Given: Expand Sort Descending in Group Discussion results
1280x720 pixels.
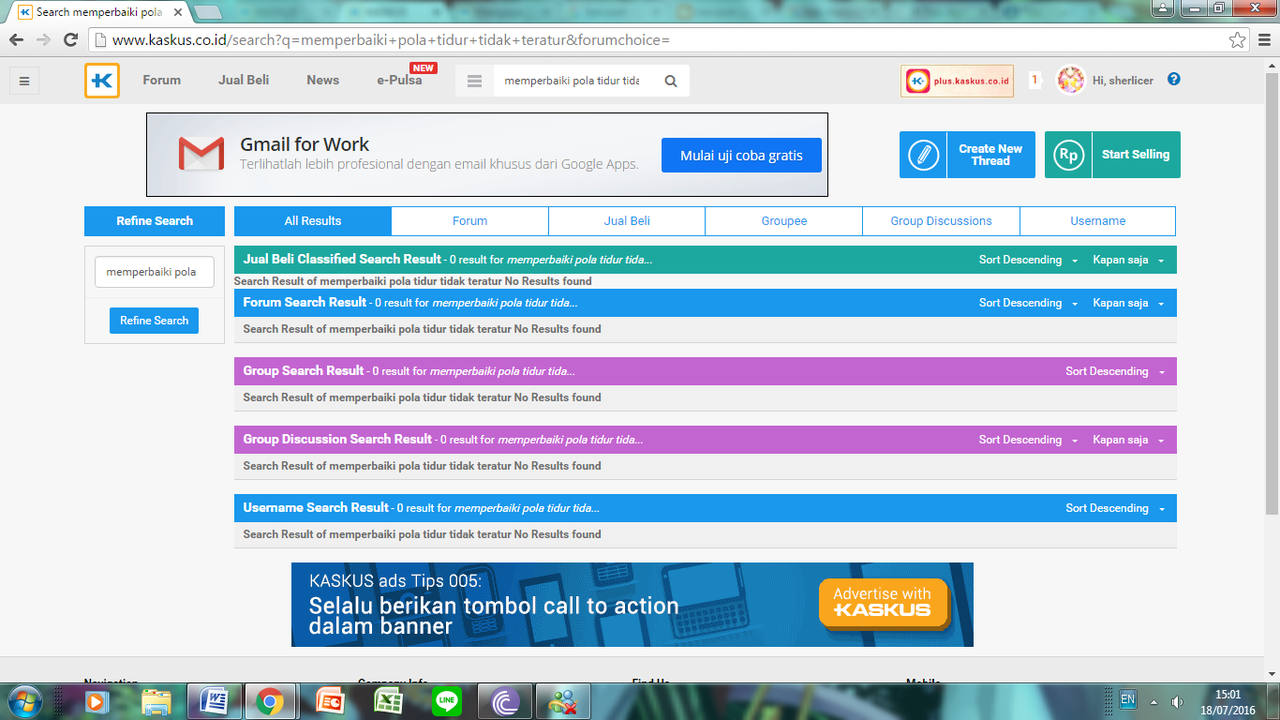Looking at the screenshot, I should [1028, 440].
